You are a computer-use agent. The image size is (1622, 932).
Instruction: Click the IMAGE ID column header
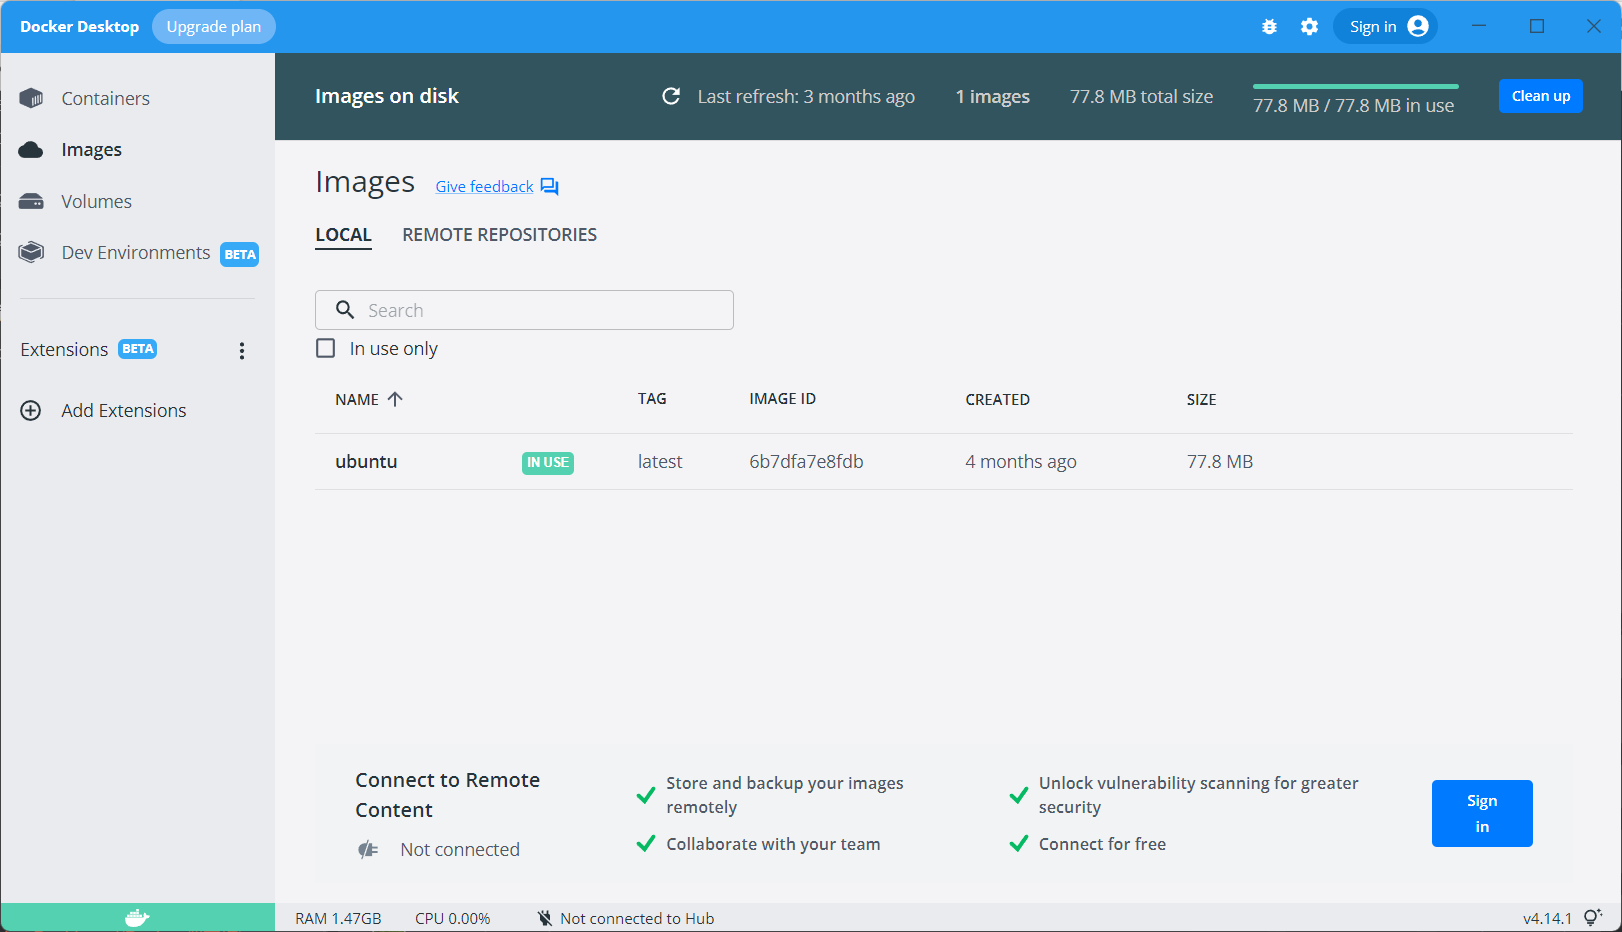783,399
